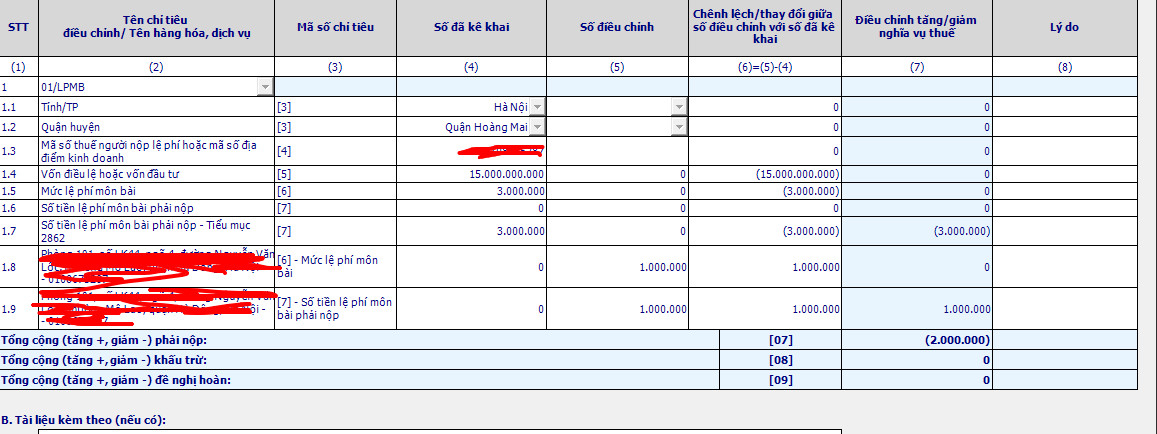Click the declared capital cell 15.000.000.000
The width and height of the screenshot is (1157, 434).
coord(471,174)
